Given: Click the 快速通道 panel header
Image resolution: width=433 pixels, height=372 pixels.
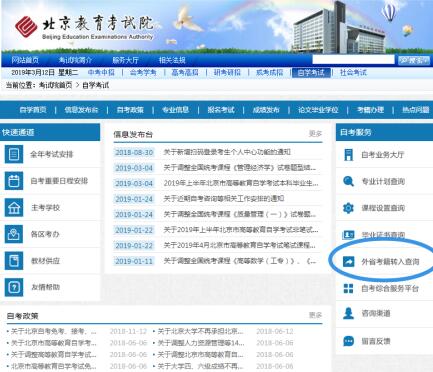Looking at the screenshot, I should coord(50,132).
